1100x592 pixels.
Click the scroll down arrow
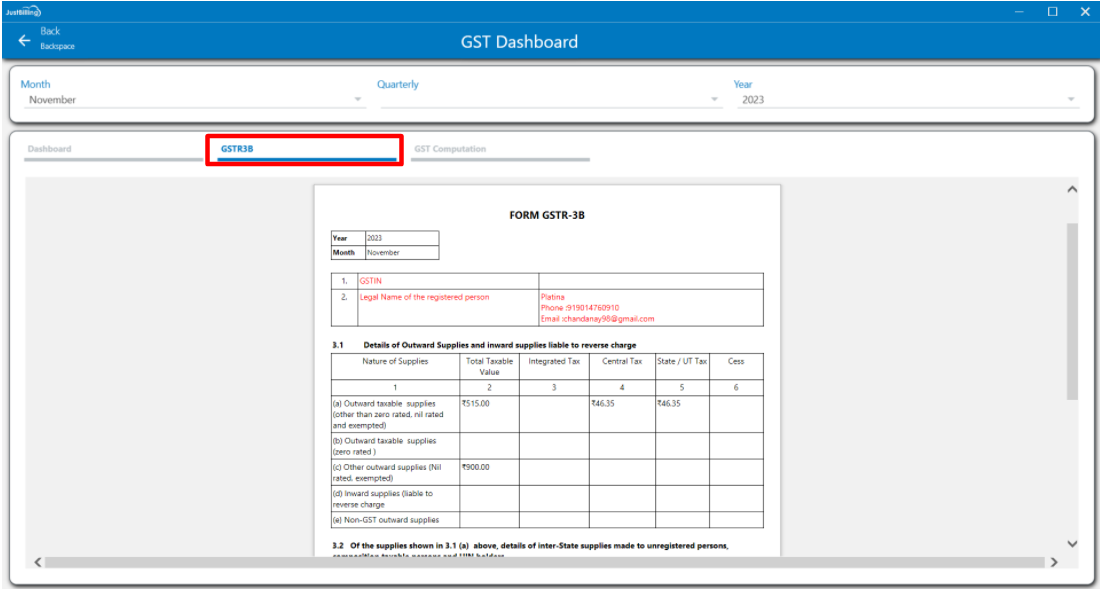tap(1072, 544)
